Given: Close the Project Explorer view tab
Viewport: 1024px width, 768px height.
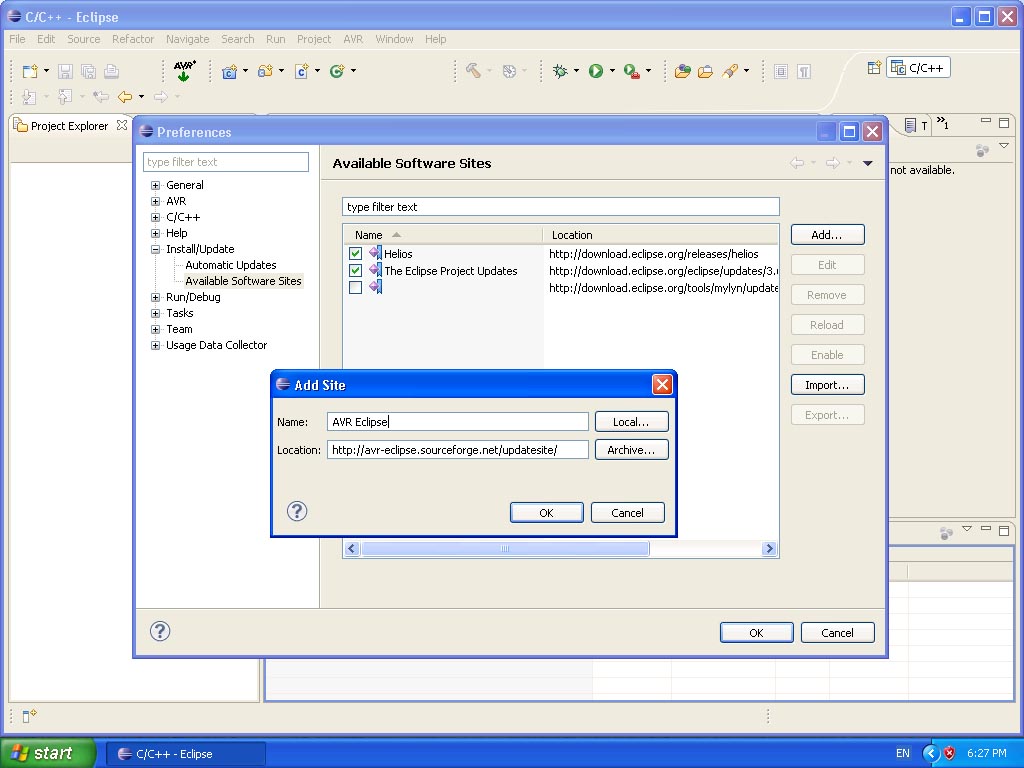Looking at the screenshot, I should tap(121, 125).
